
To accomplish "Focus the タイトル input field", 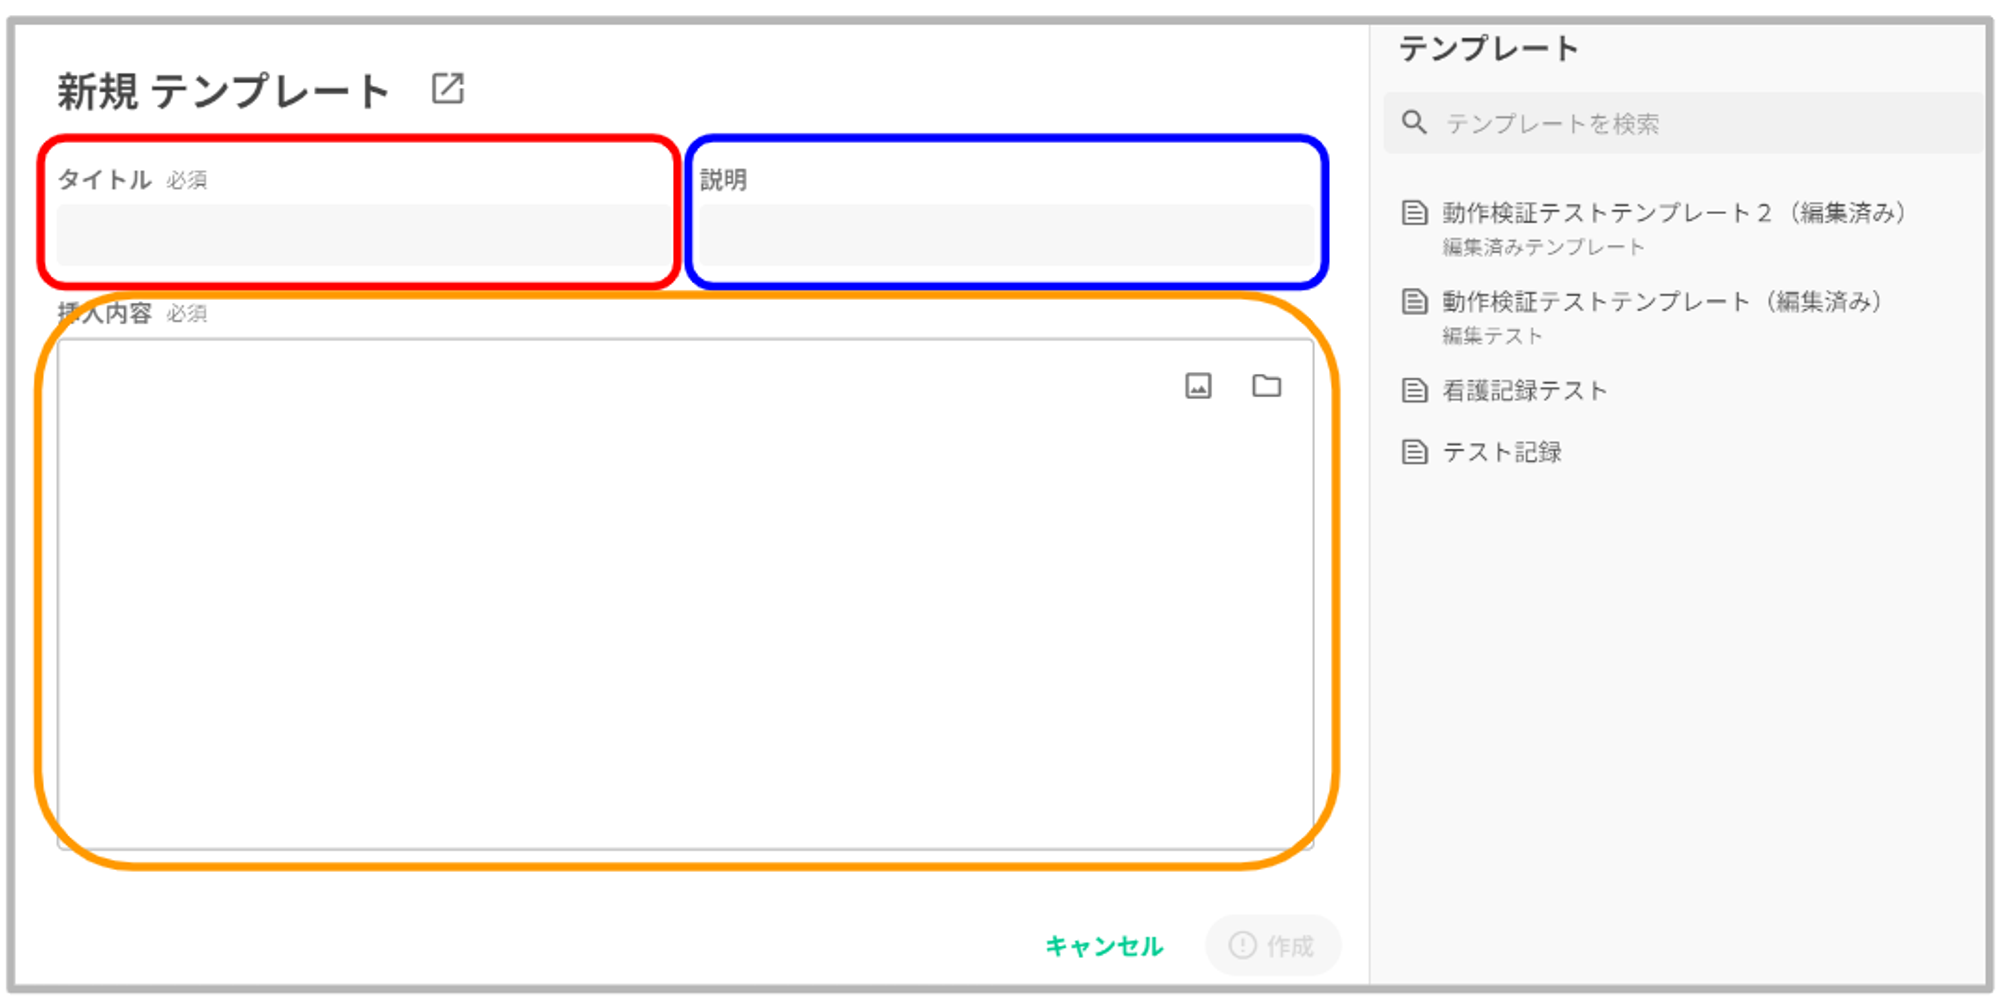I will click(x=362, y=235).
